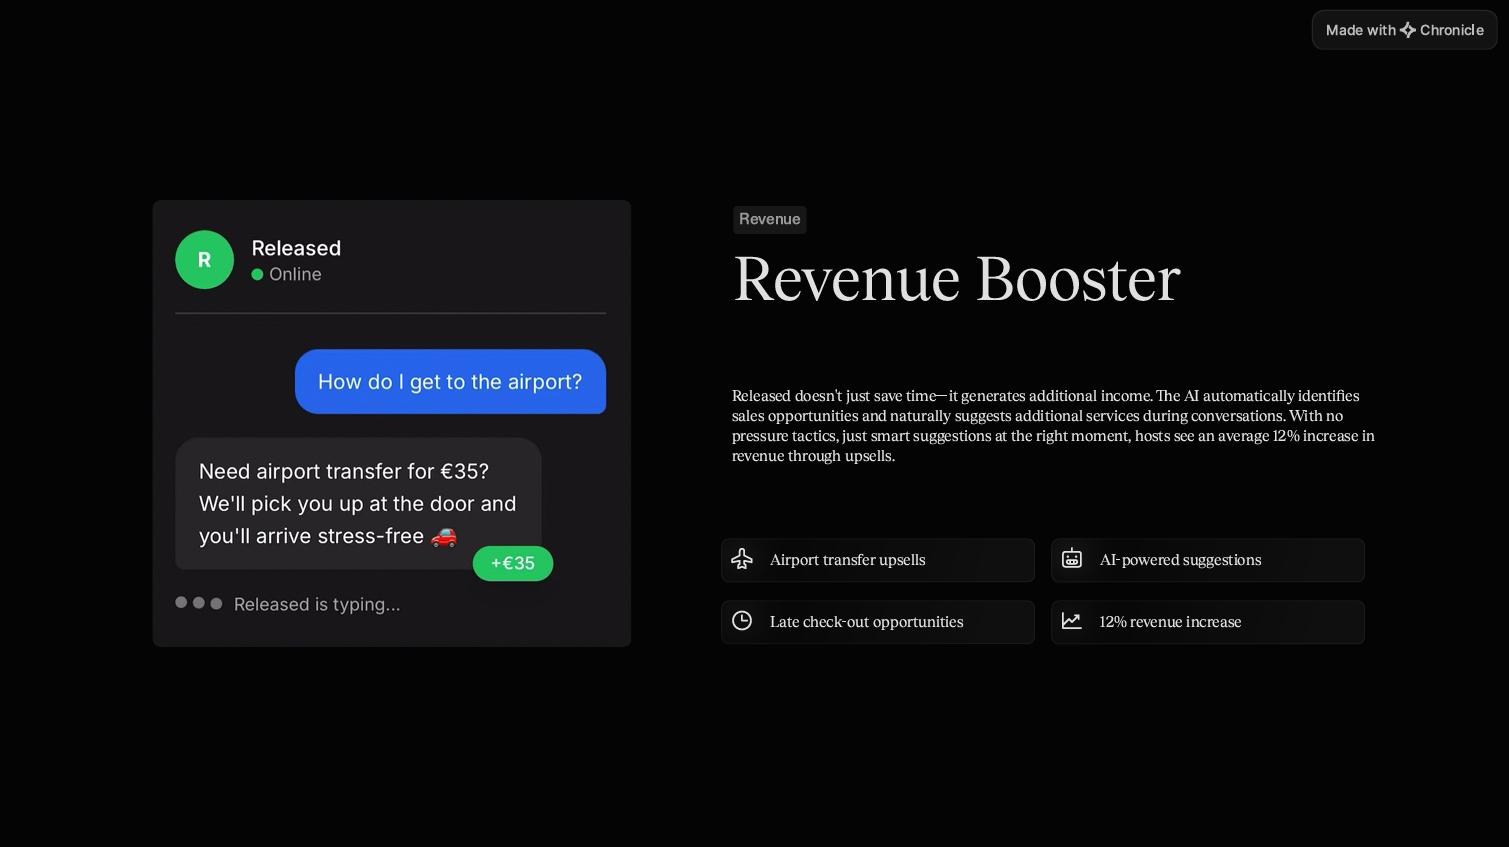Click the red car emoji in message
The image size is (1509, 847).
444,537
